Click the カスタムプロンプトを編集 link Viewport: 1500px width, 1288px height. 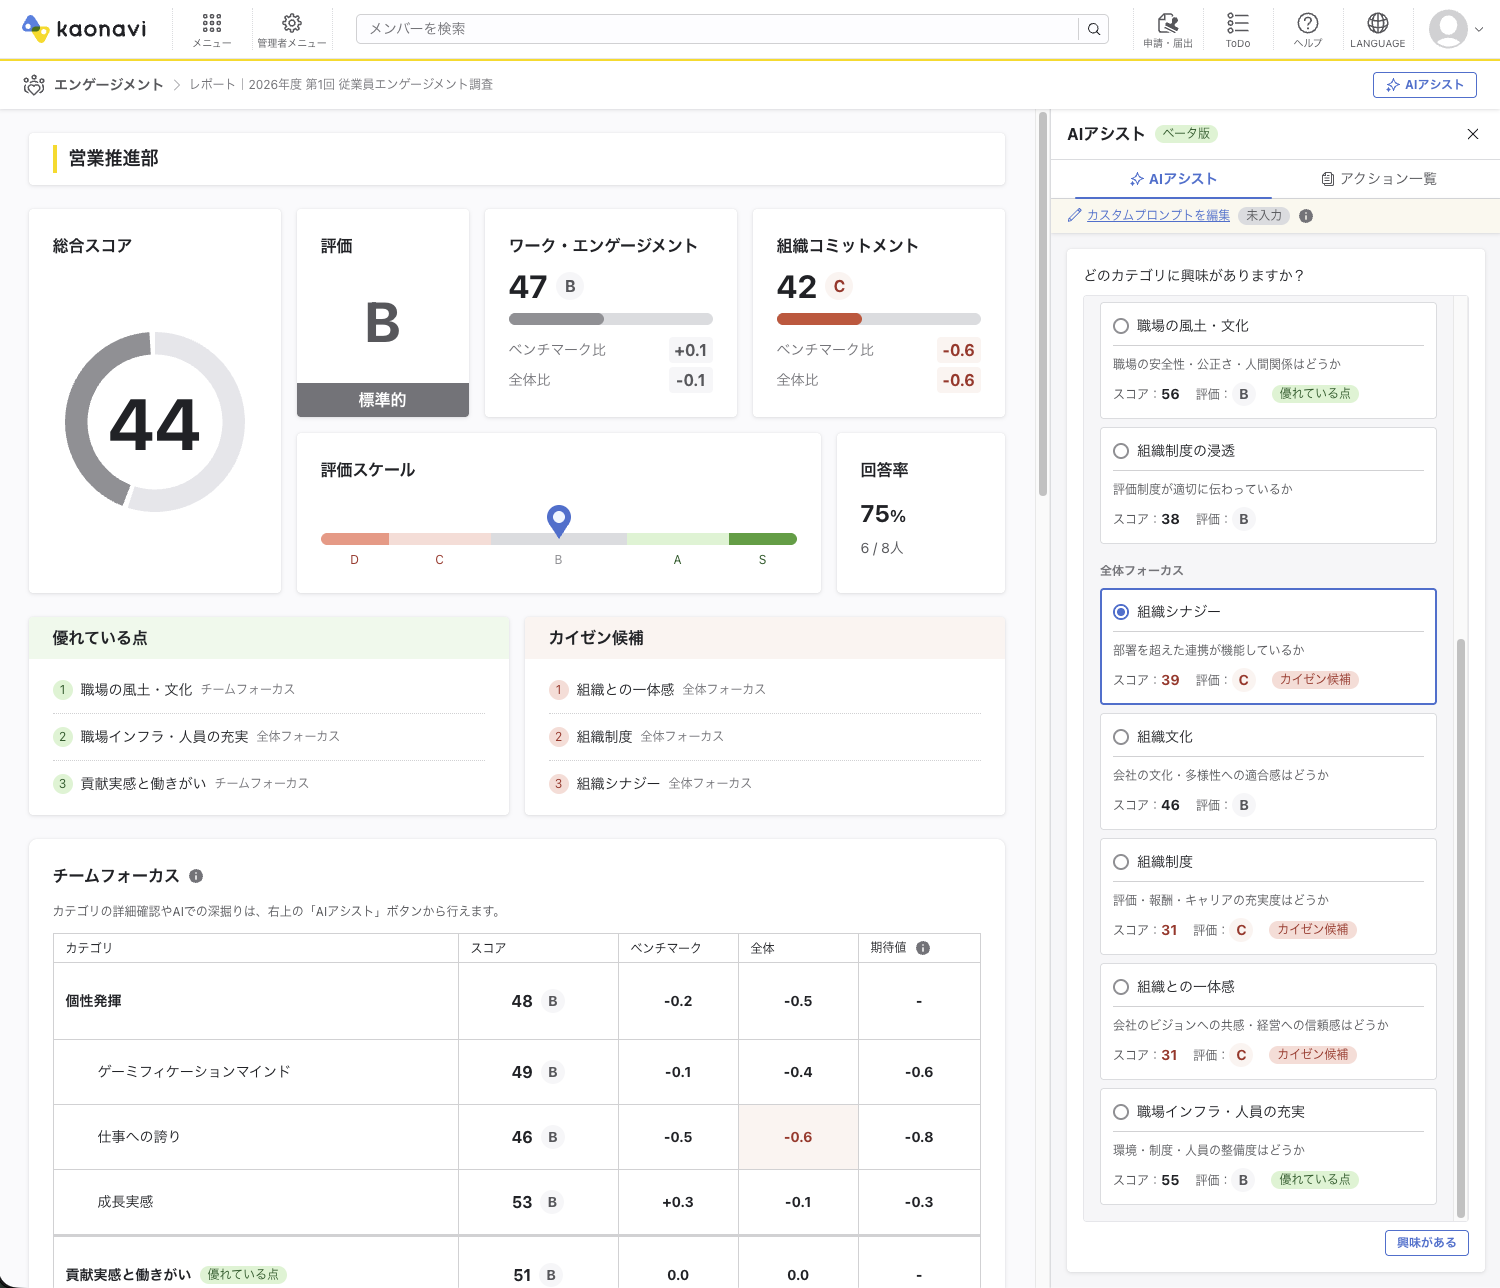(1158, 215)
